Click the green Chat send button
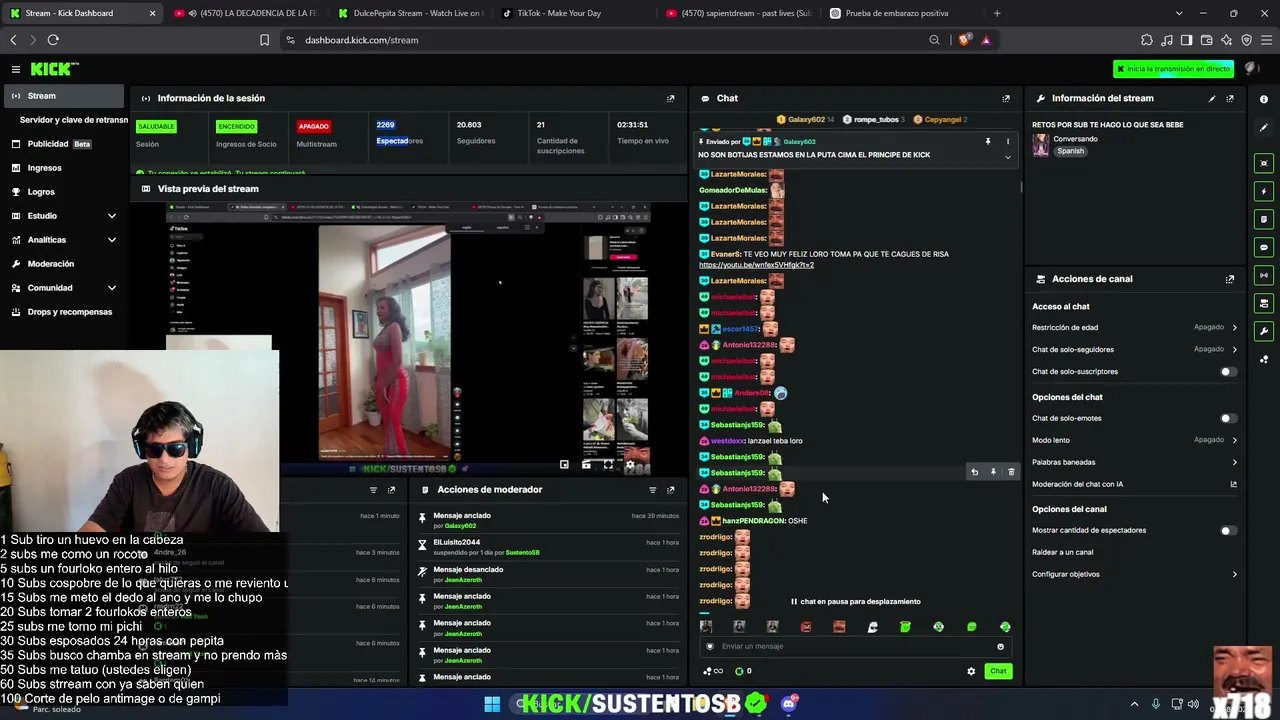 coord(998,671)
